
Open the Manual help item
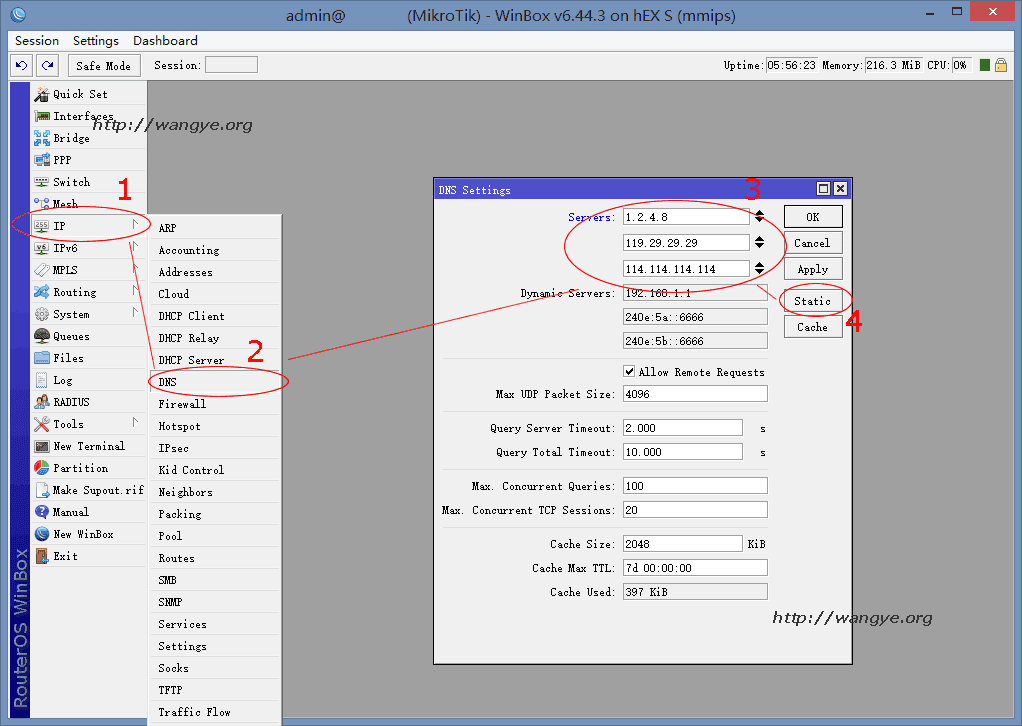[89, 512]
